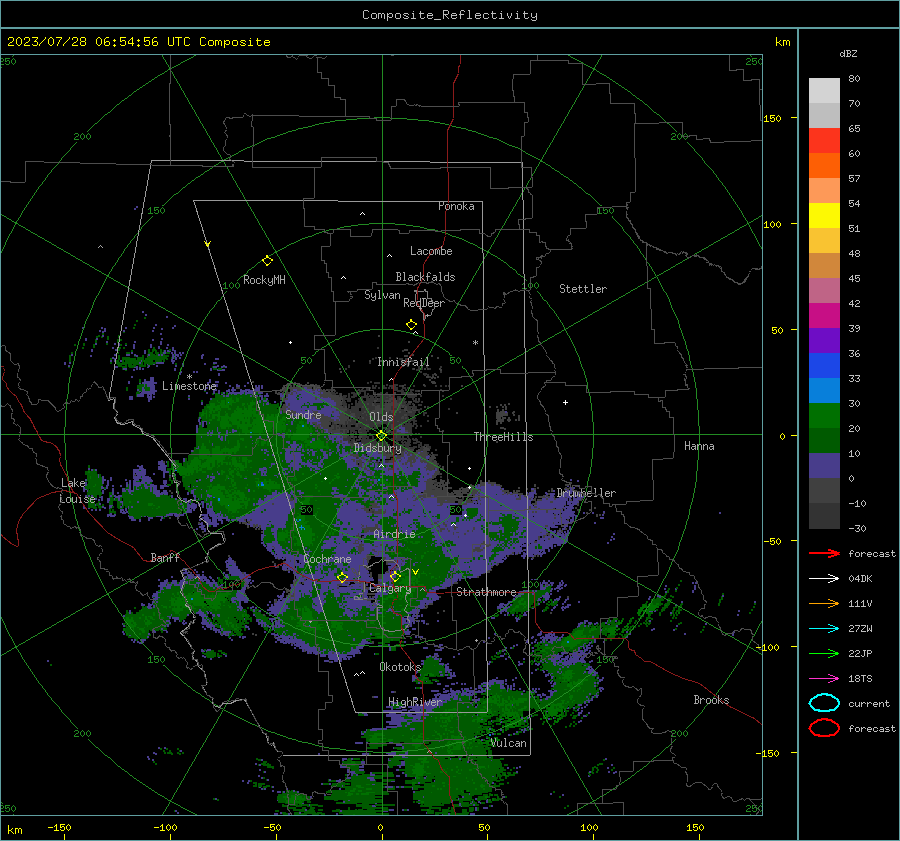
Task: Click the 51 dBZ yellow color swatch
Action: tap(824, 215)
